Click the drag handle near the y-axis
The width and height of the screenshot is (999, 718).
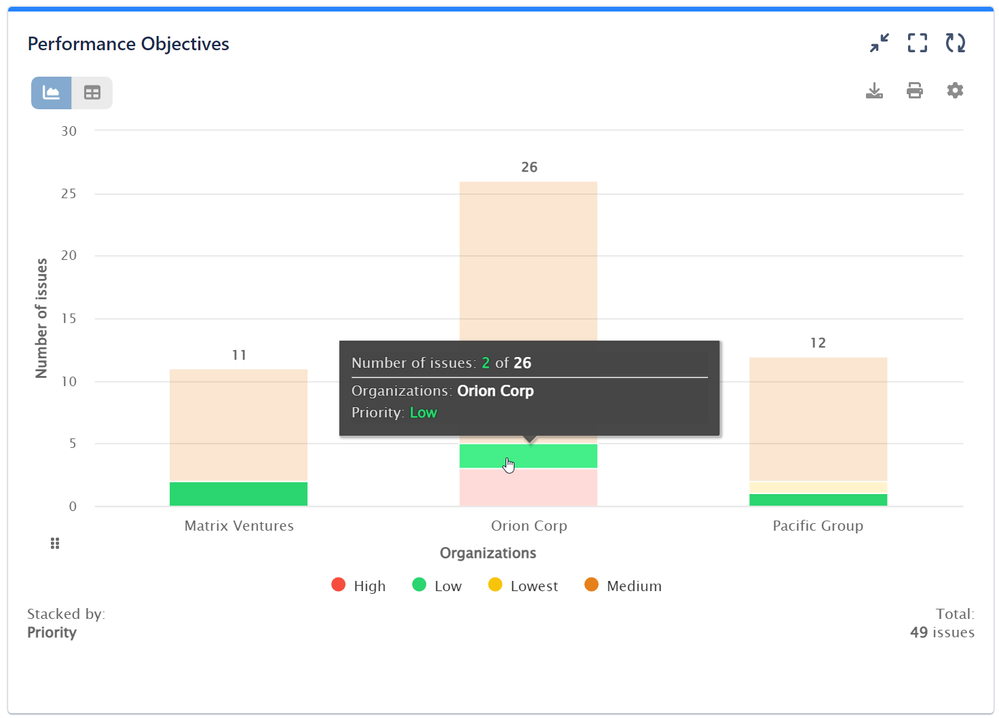coord(54,543)
